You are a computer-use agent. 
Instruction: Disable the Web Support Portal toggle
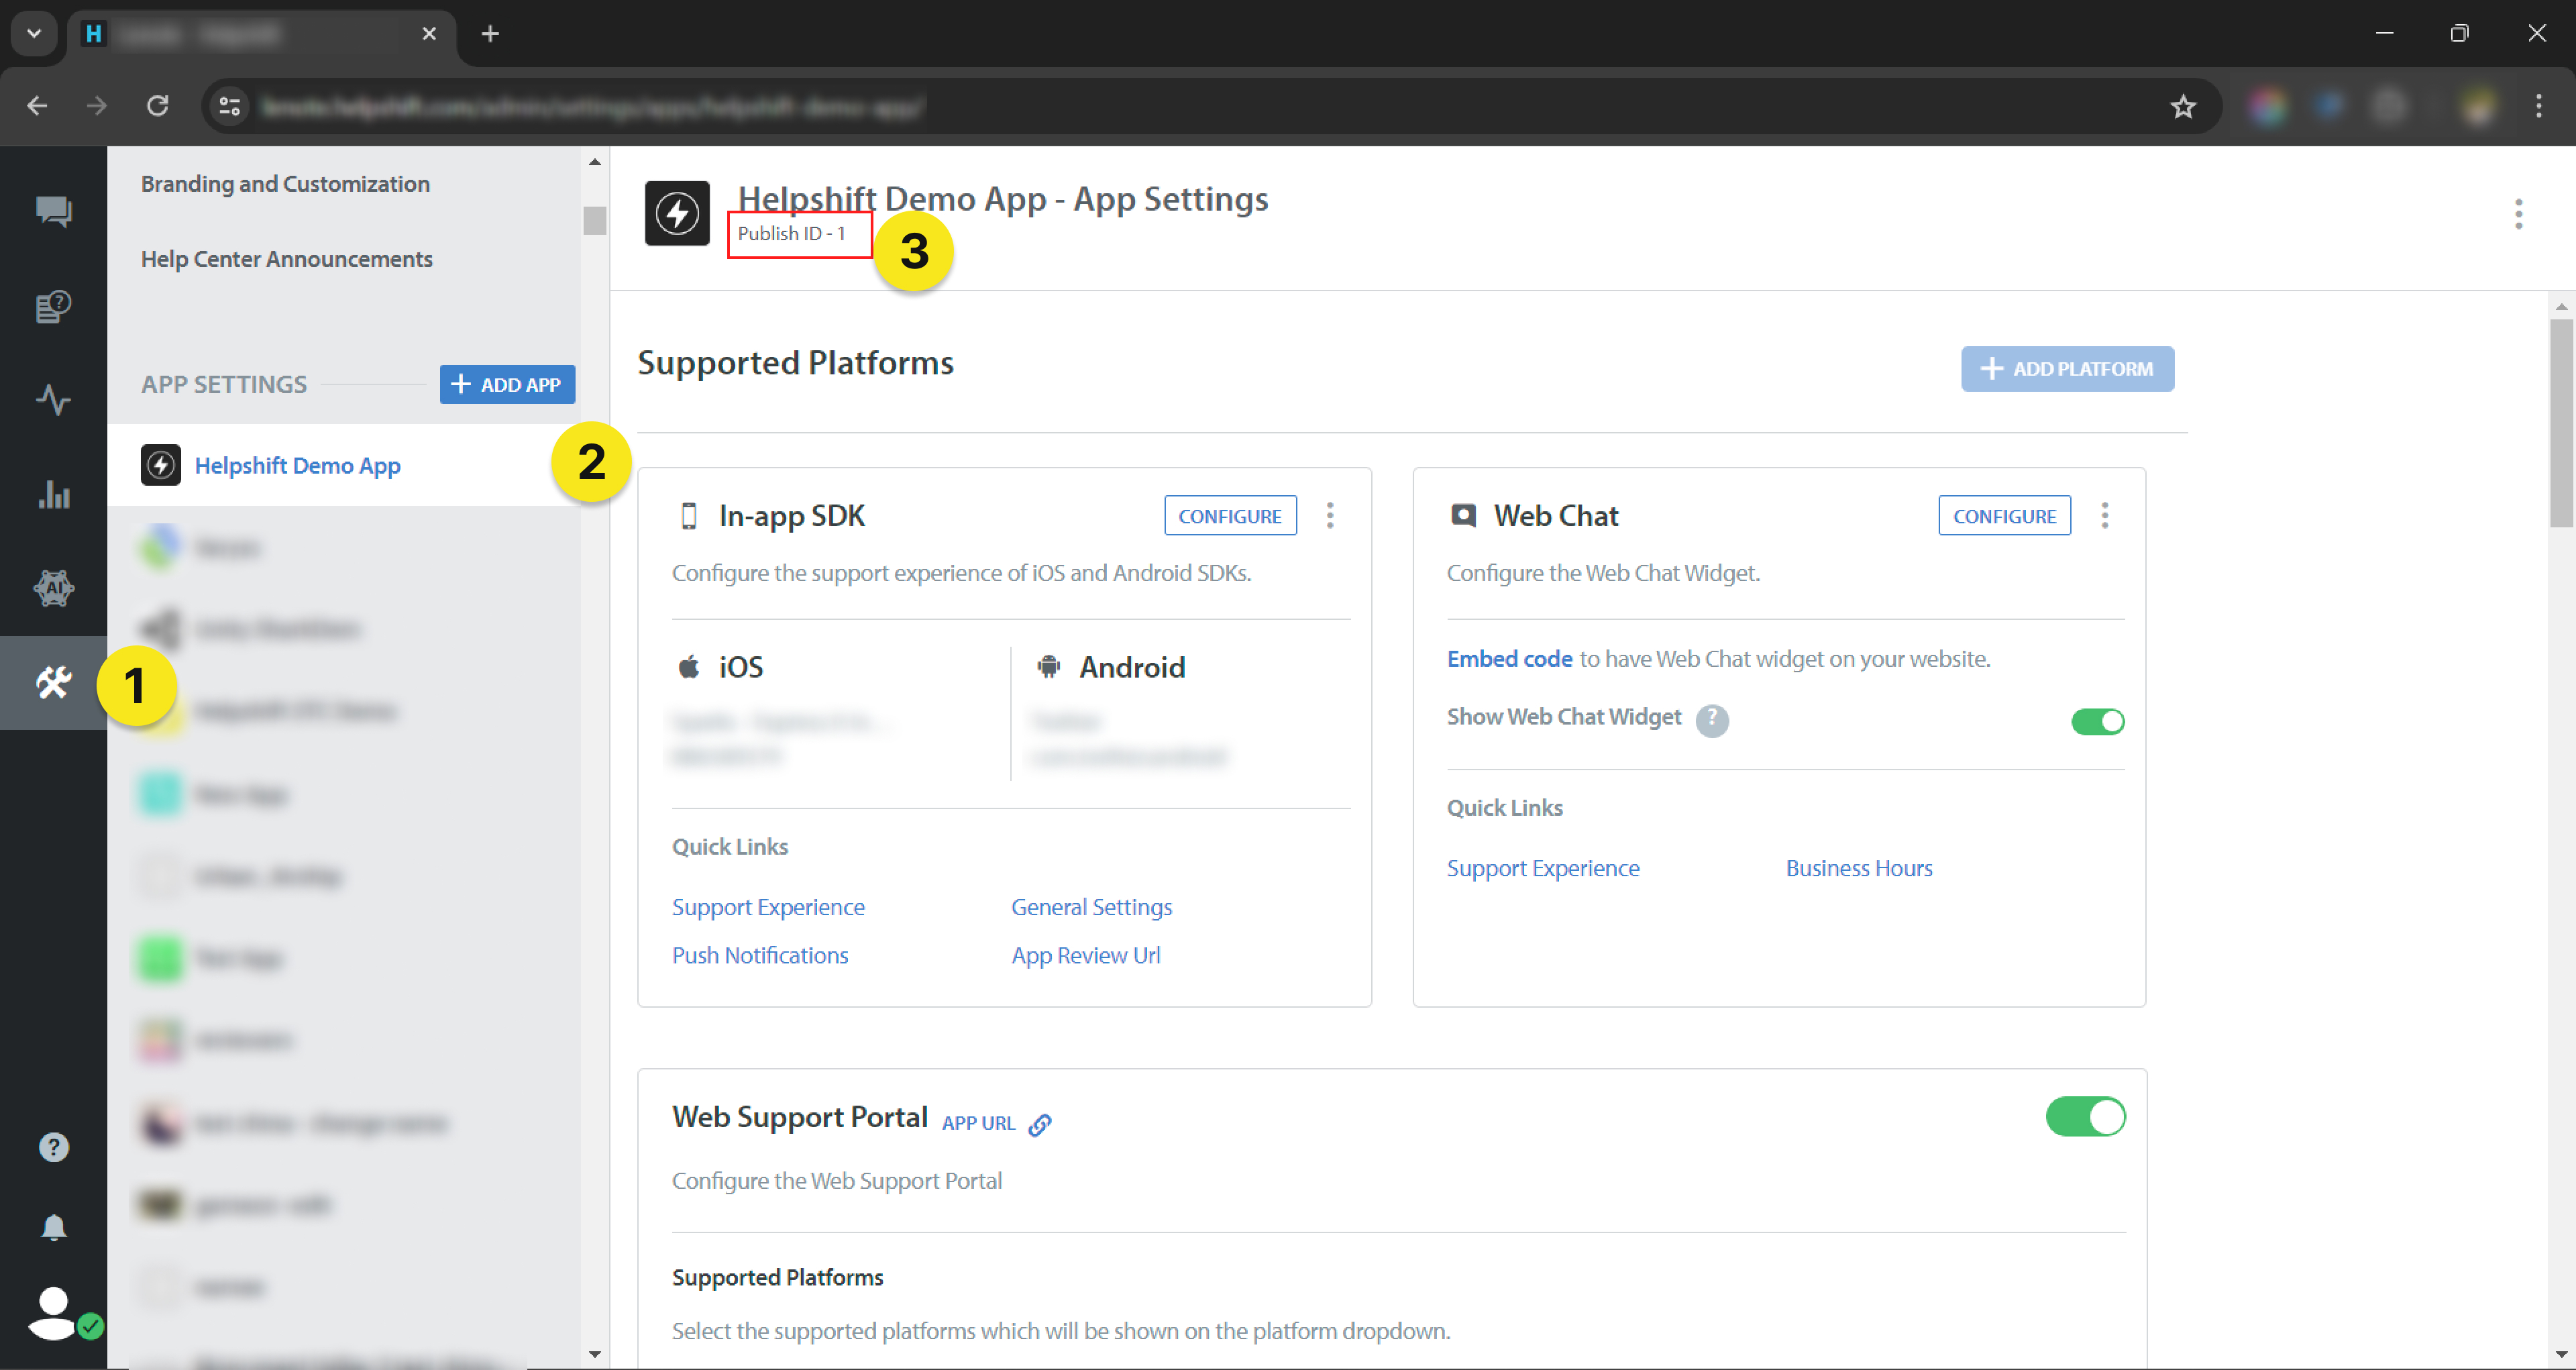[x=2085, y=1117]
